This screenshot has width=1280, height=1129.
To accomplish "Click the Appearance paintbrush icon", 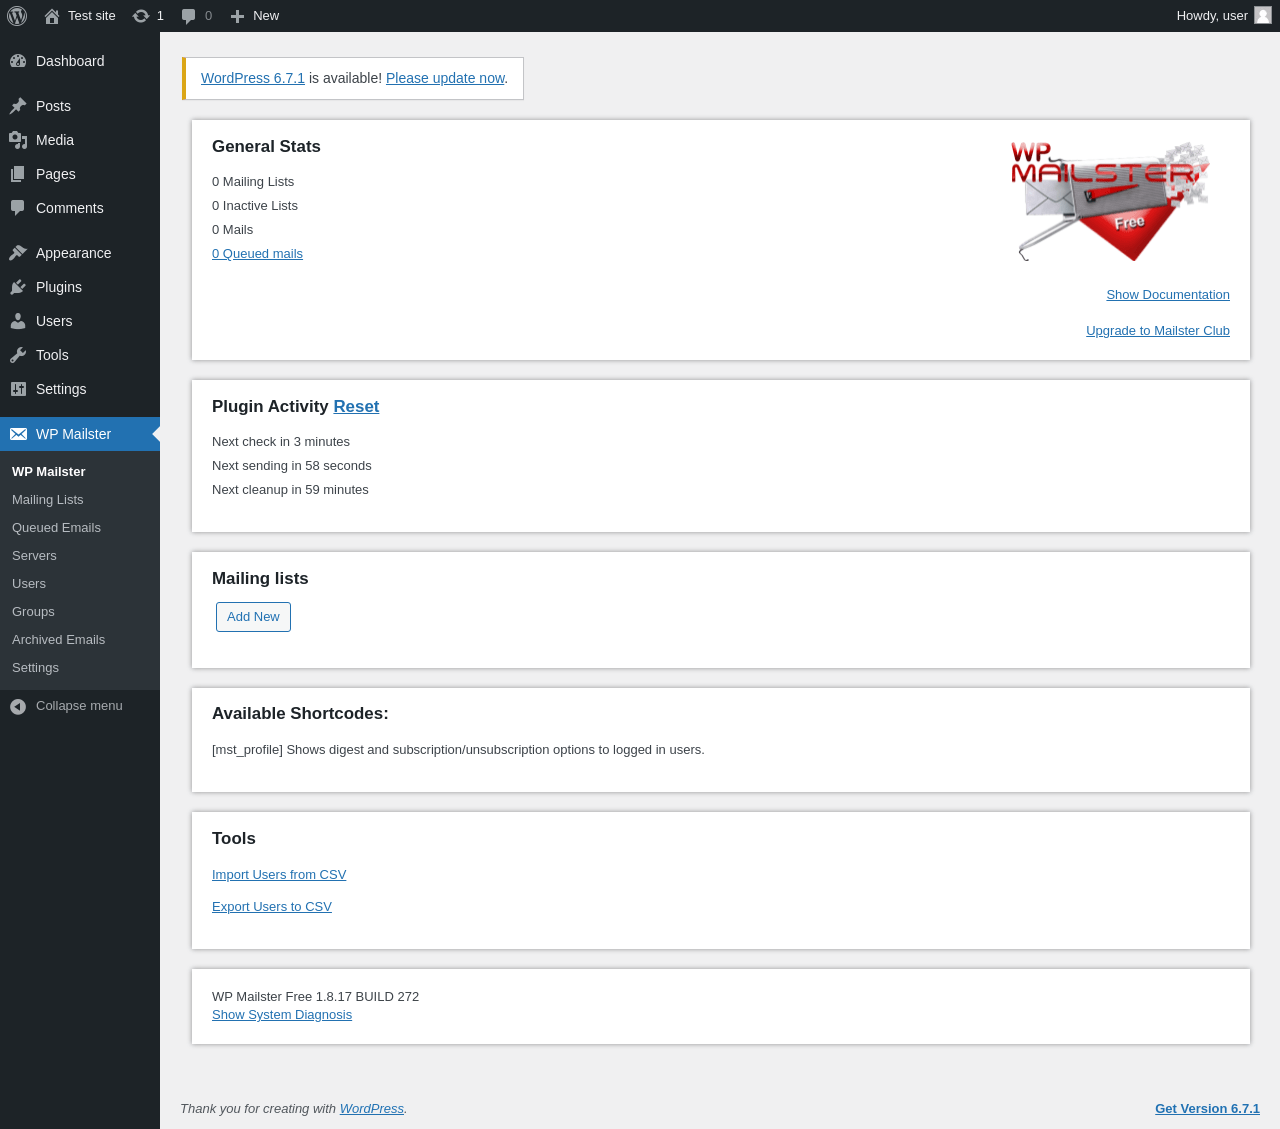I will (18, 253).
